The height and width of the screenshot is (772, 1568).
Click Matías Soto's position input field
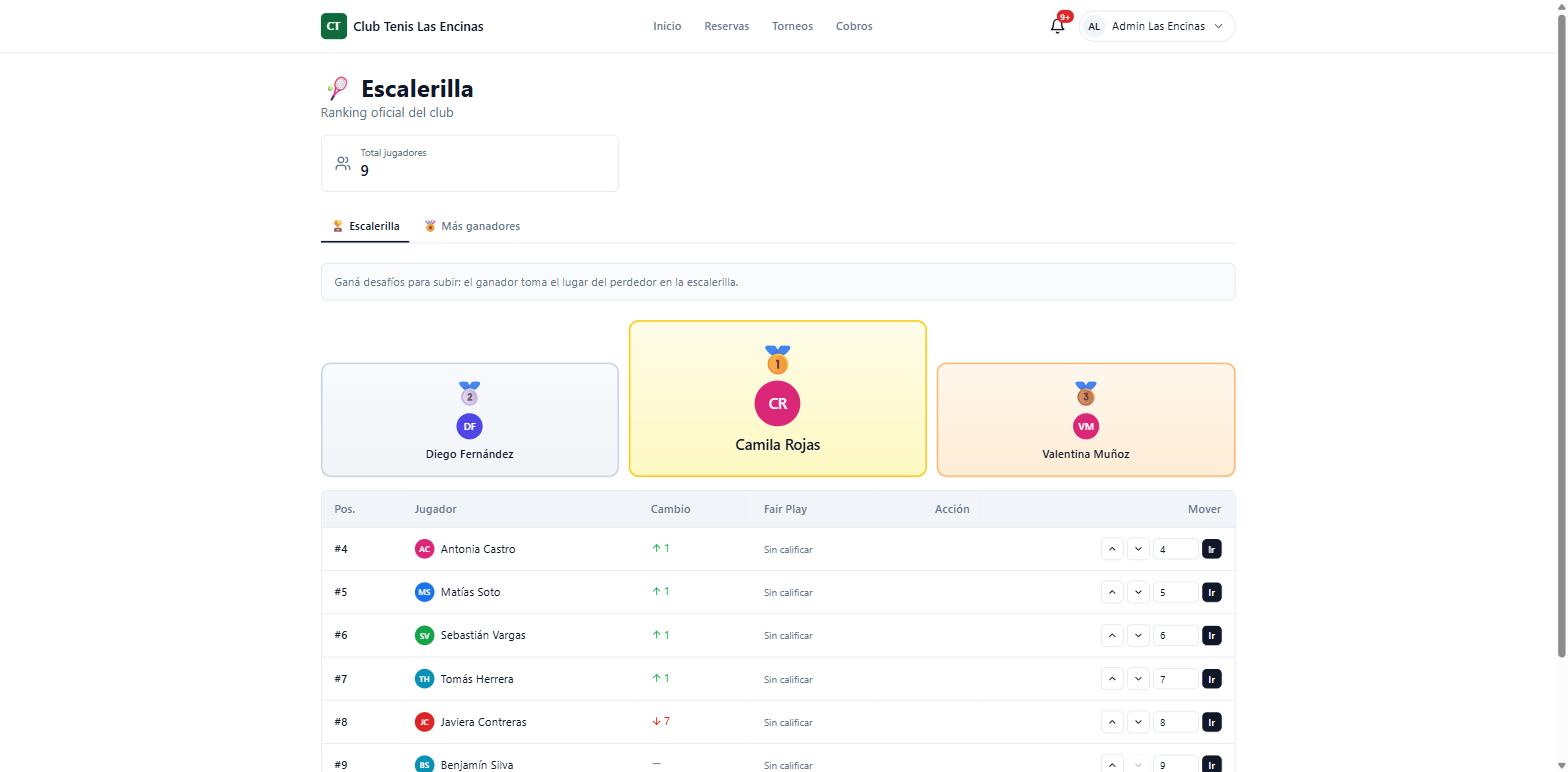pyautogui.click(x=1175, y=592)
